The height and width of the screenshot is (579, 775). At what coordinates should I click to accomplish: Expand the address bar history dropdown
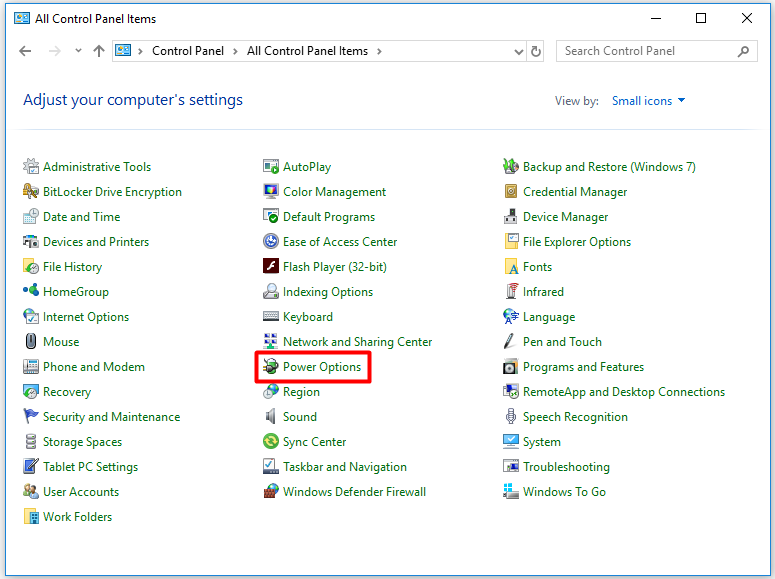pos(518,51)
